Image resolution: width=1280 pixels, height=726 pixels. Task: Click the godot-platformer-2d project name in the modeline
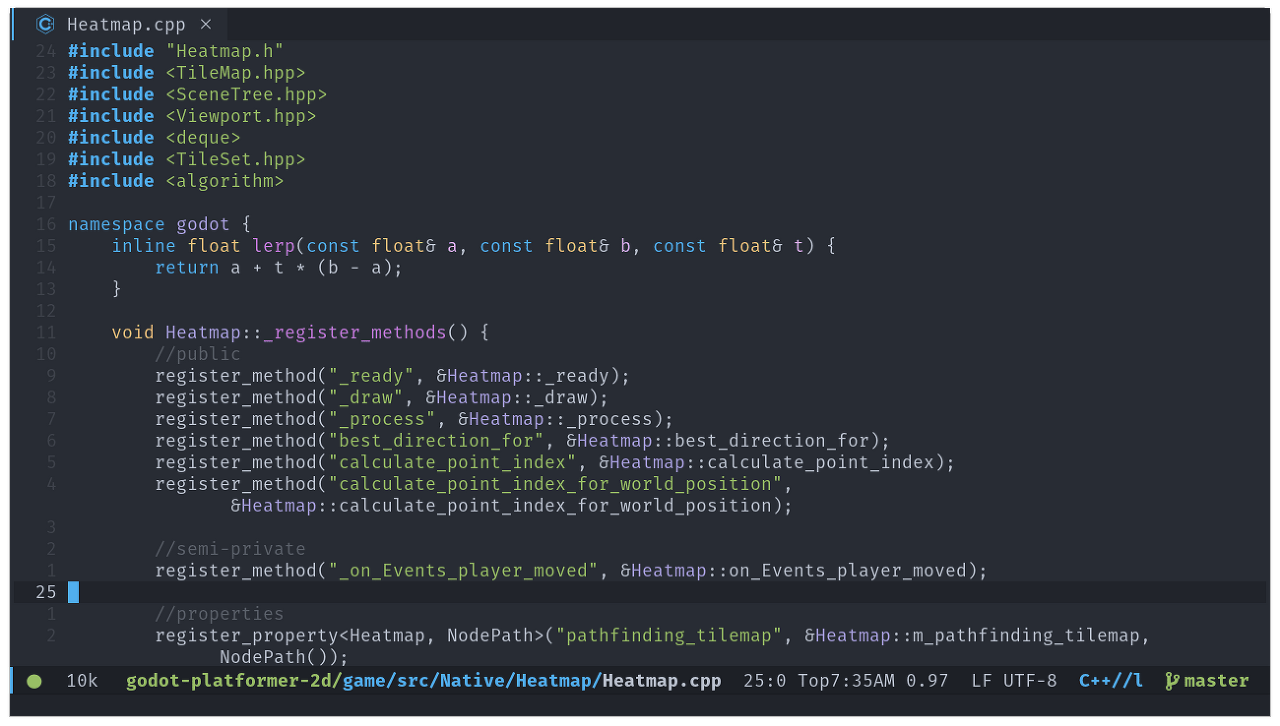tap(230, 681)
